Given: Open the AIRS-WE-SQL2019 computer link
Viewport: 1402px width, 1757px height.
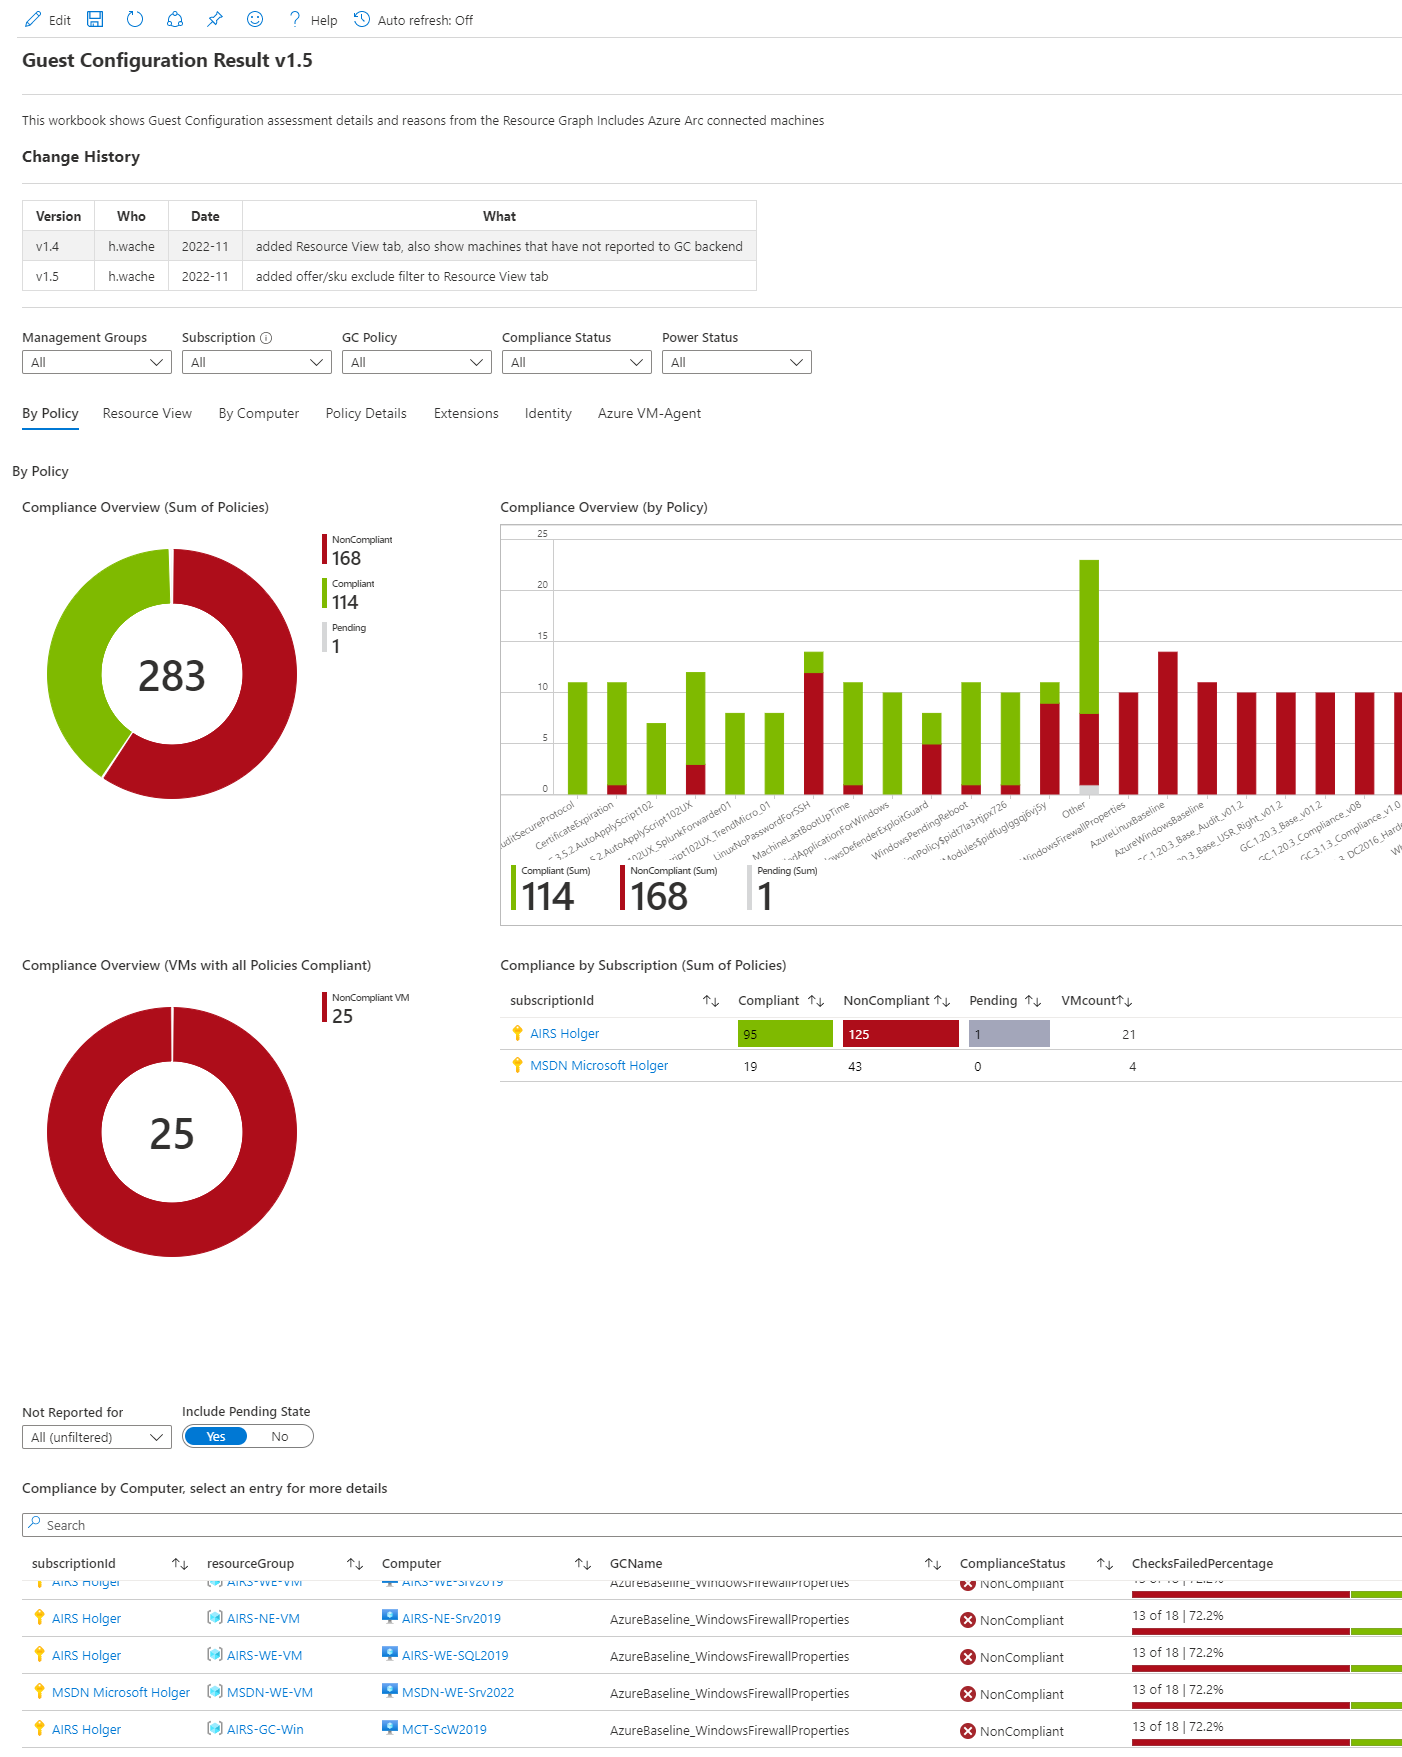Looking at the screenshot, I should (455, 1656).
